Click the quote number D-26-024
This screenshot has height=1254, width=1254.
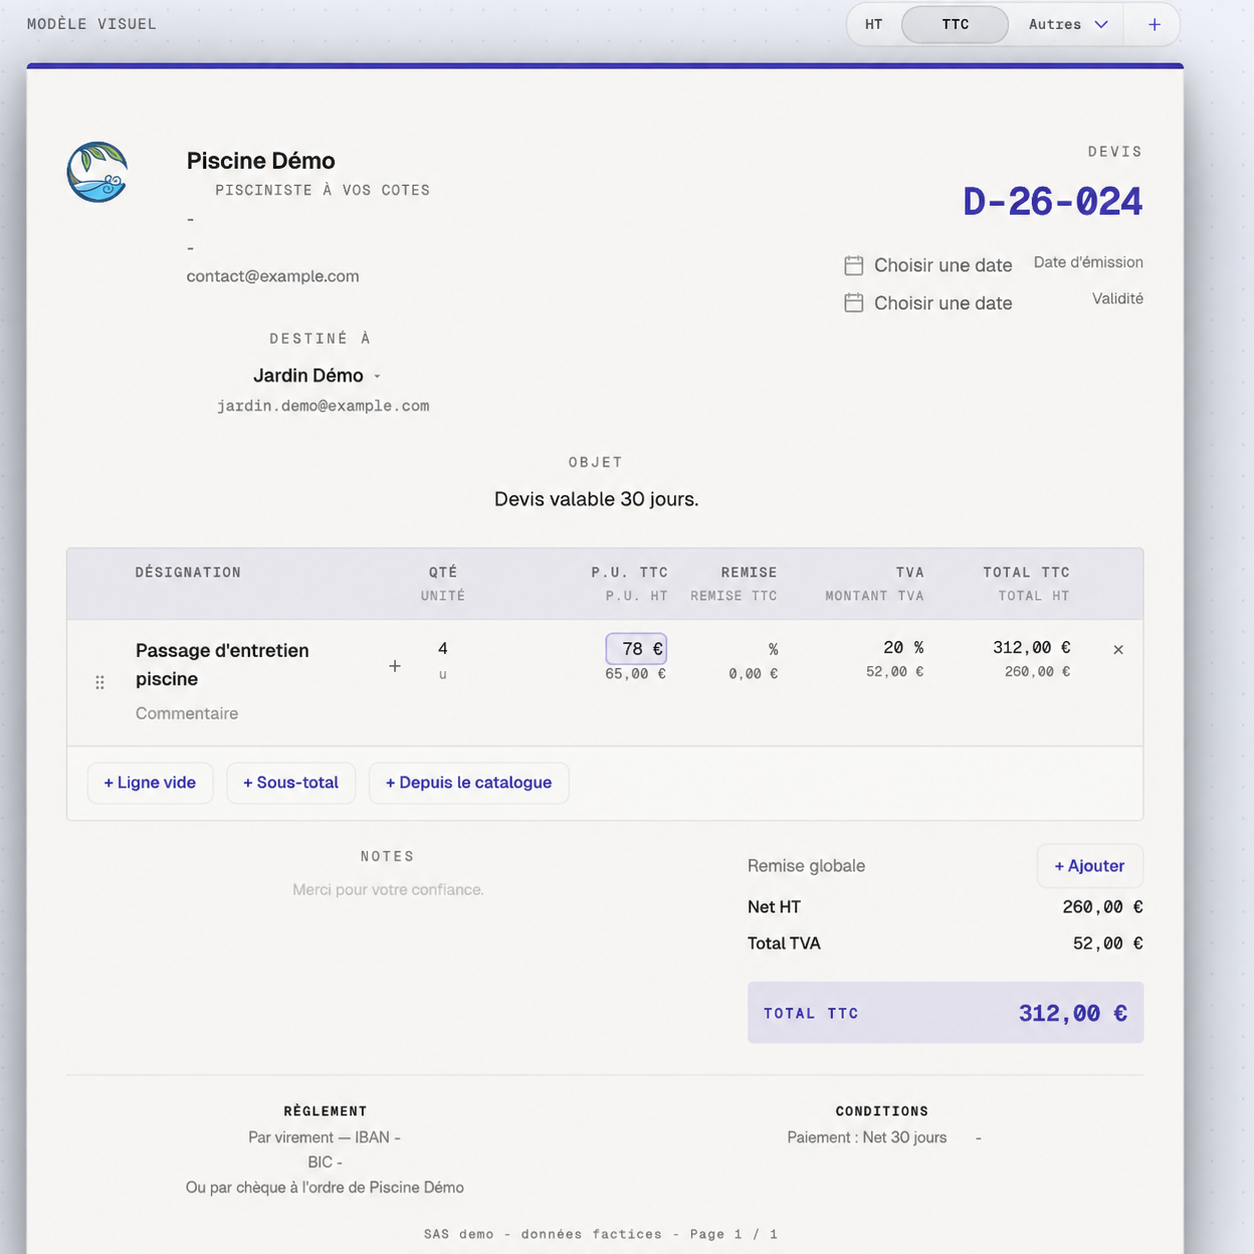1053,202
